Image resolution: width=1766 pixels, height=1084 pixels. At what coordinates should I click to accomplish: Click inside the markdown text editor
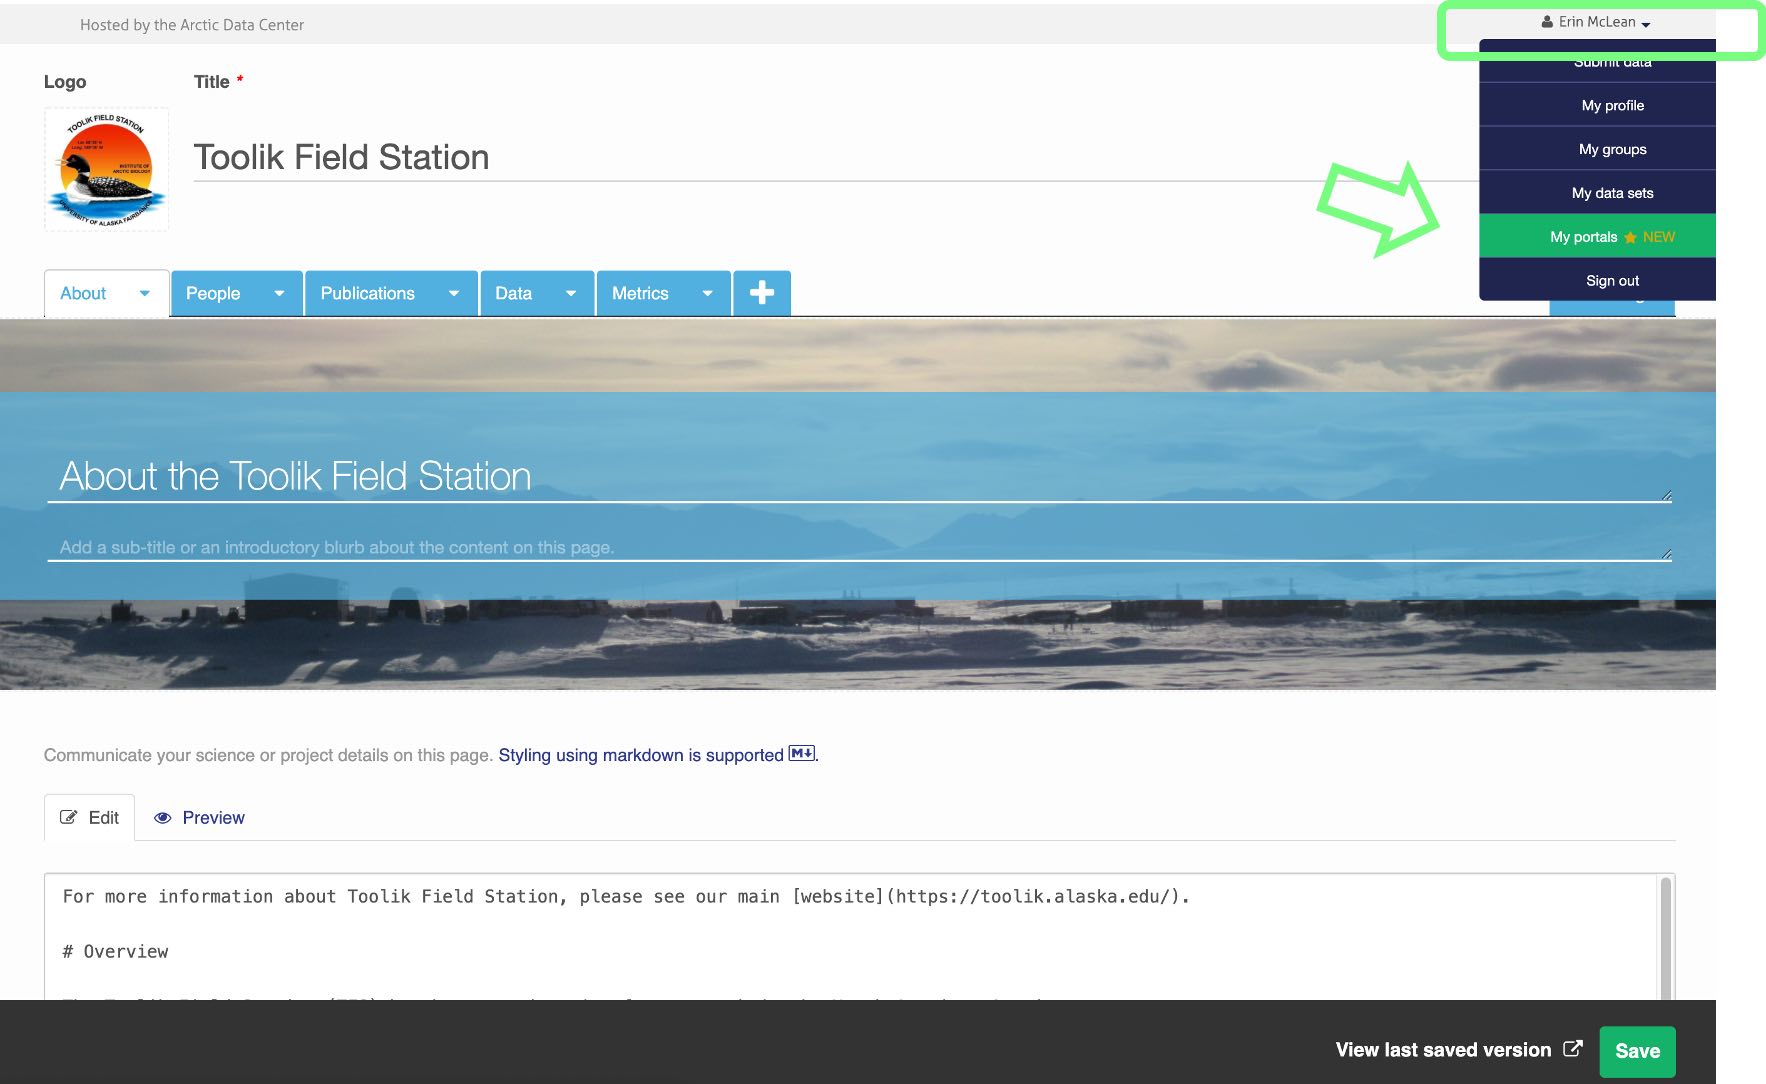click(x=852, y=937)
